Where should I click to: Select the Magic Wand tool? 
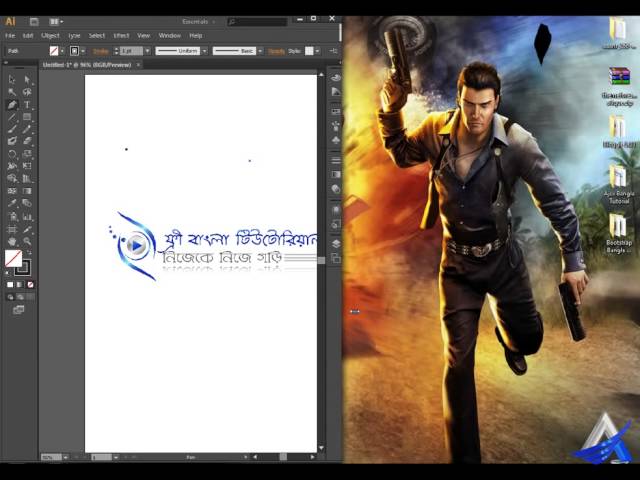pyautogui.click(x=12, y=92)
